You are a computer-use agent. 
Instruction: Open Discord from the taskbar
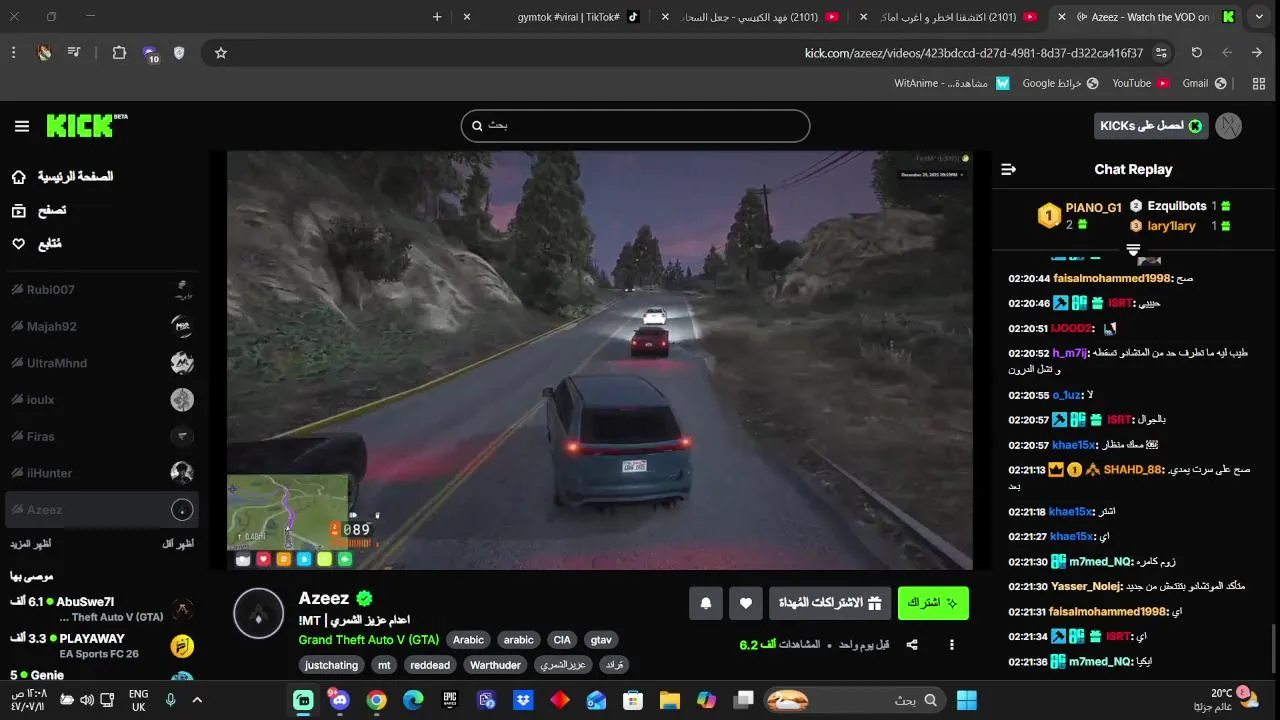tap(340, 700)
